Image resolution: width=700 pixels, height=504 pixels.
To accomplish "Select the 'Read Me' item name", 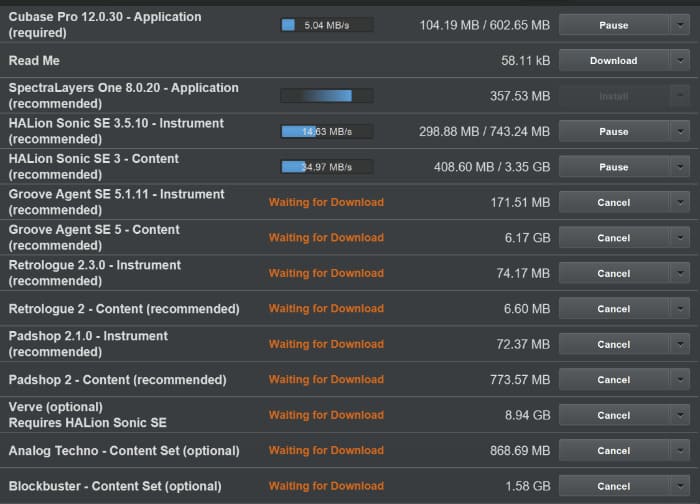I will click(34, 60).
